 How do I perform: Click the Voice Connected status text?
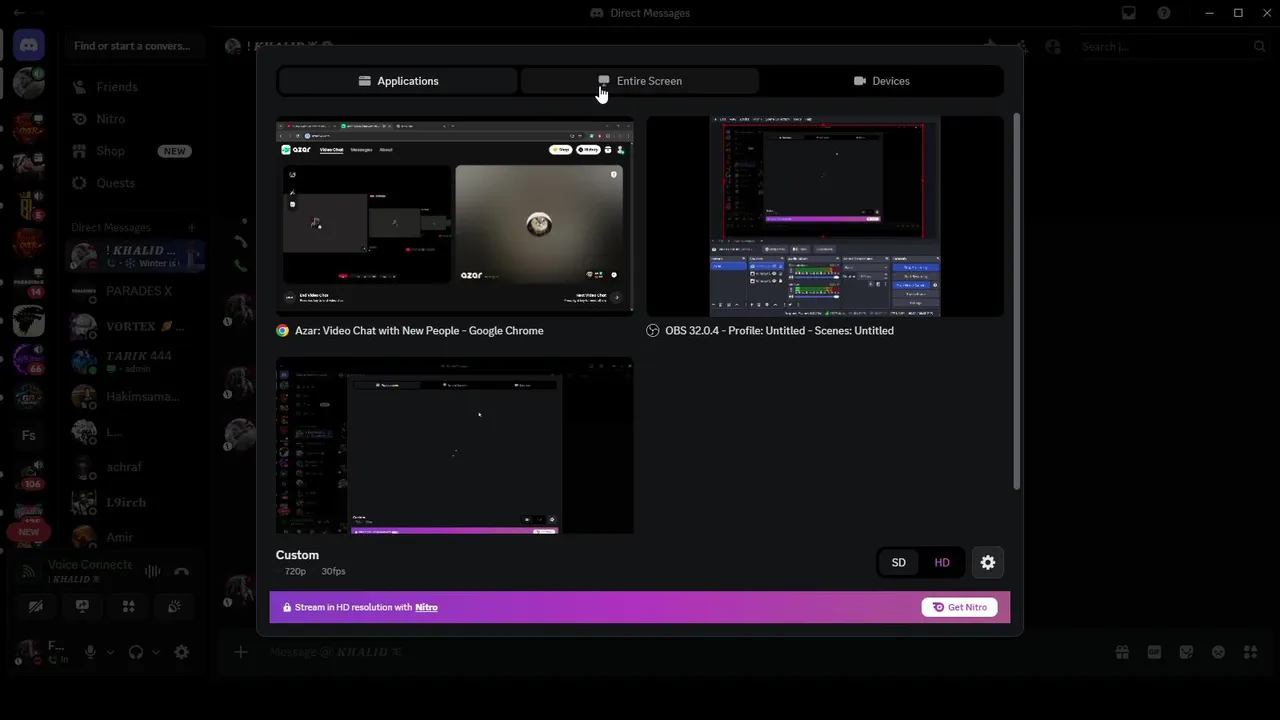[90, 565]
